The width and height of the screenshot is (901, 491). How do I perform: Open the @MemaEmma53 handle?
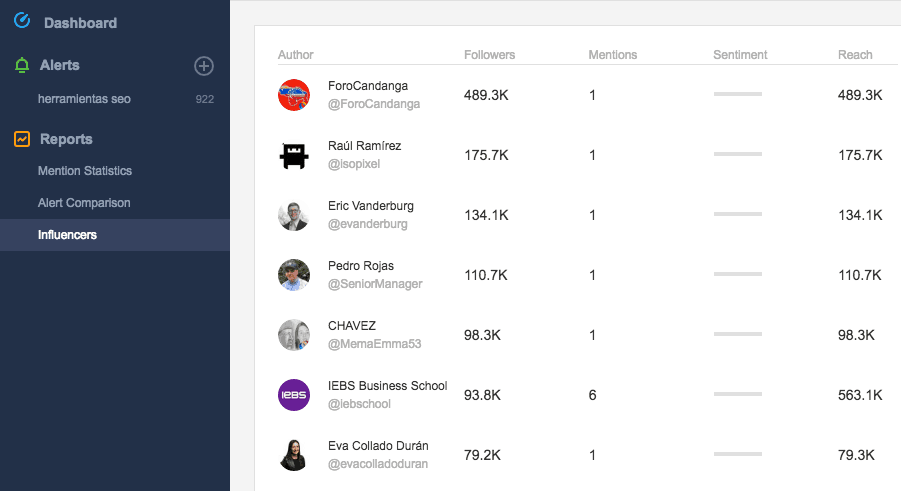pos(374,344)
